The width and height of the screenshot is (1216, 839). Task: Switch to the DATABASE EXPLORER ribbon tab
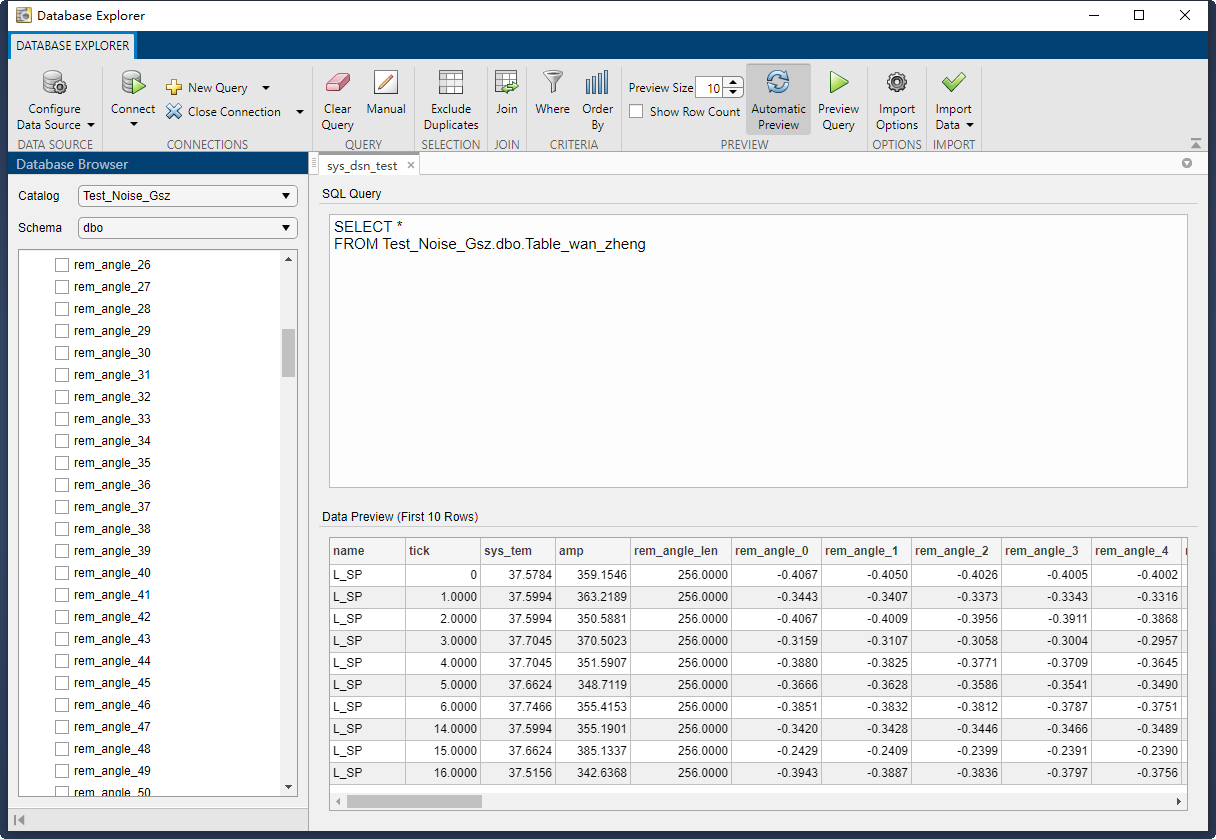click(71, 45)
